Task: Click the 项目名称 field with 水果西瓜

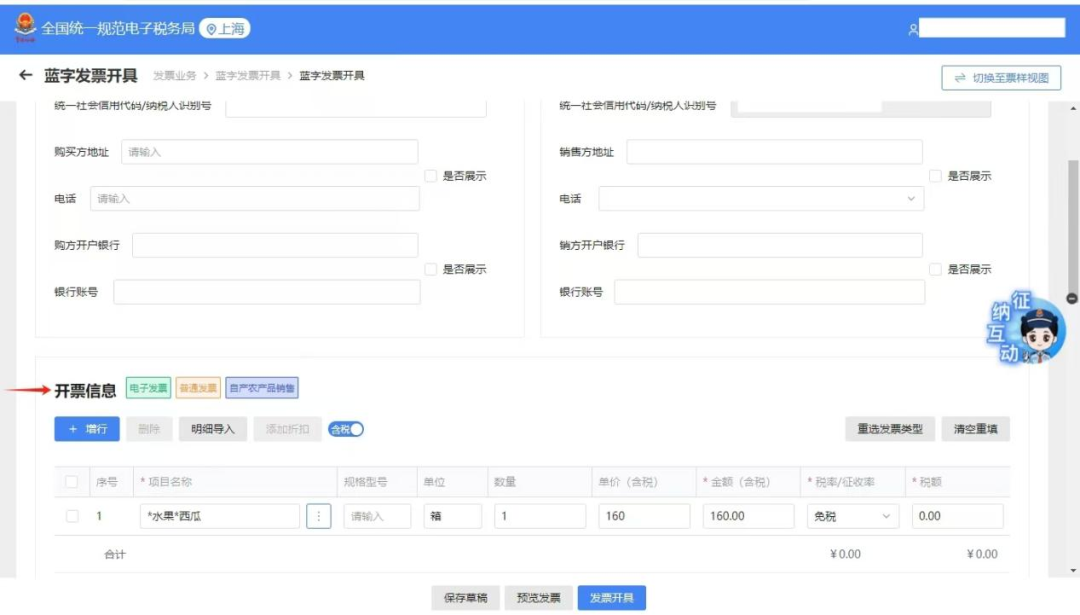Action: [x=220, y=516]
